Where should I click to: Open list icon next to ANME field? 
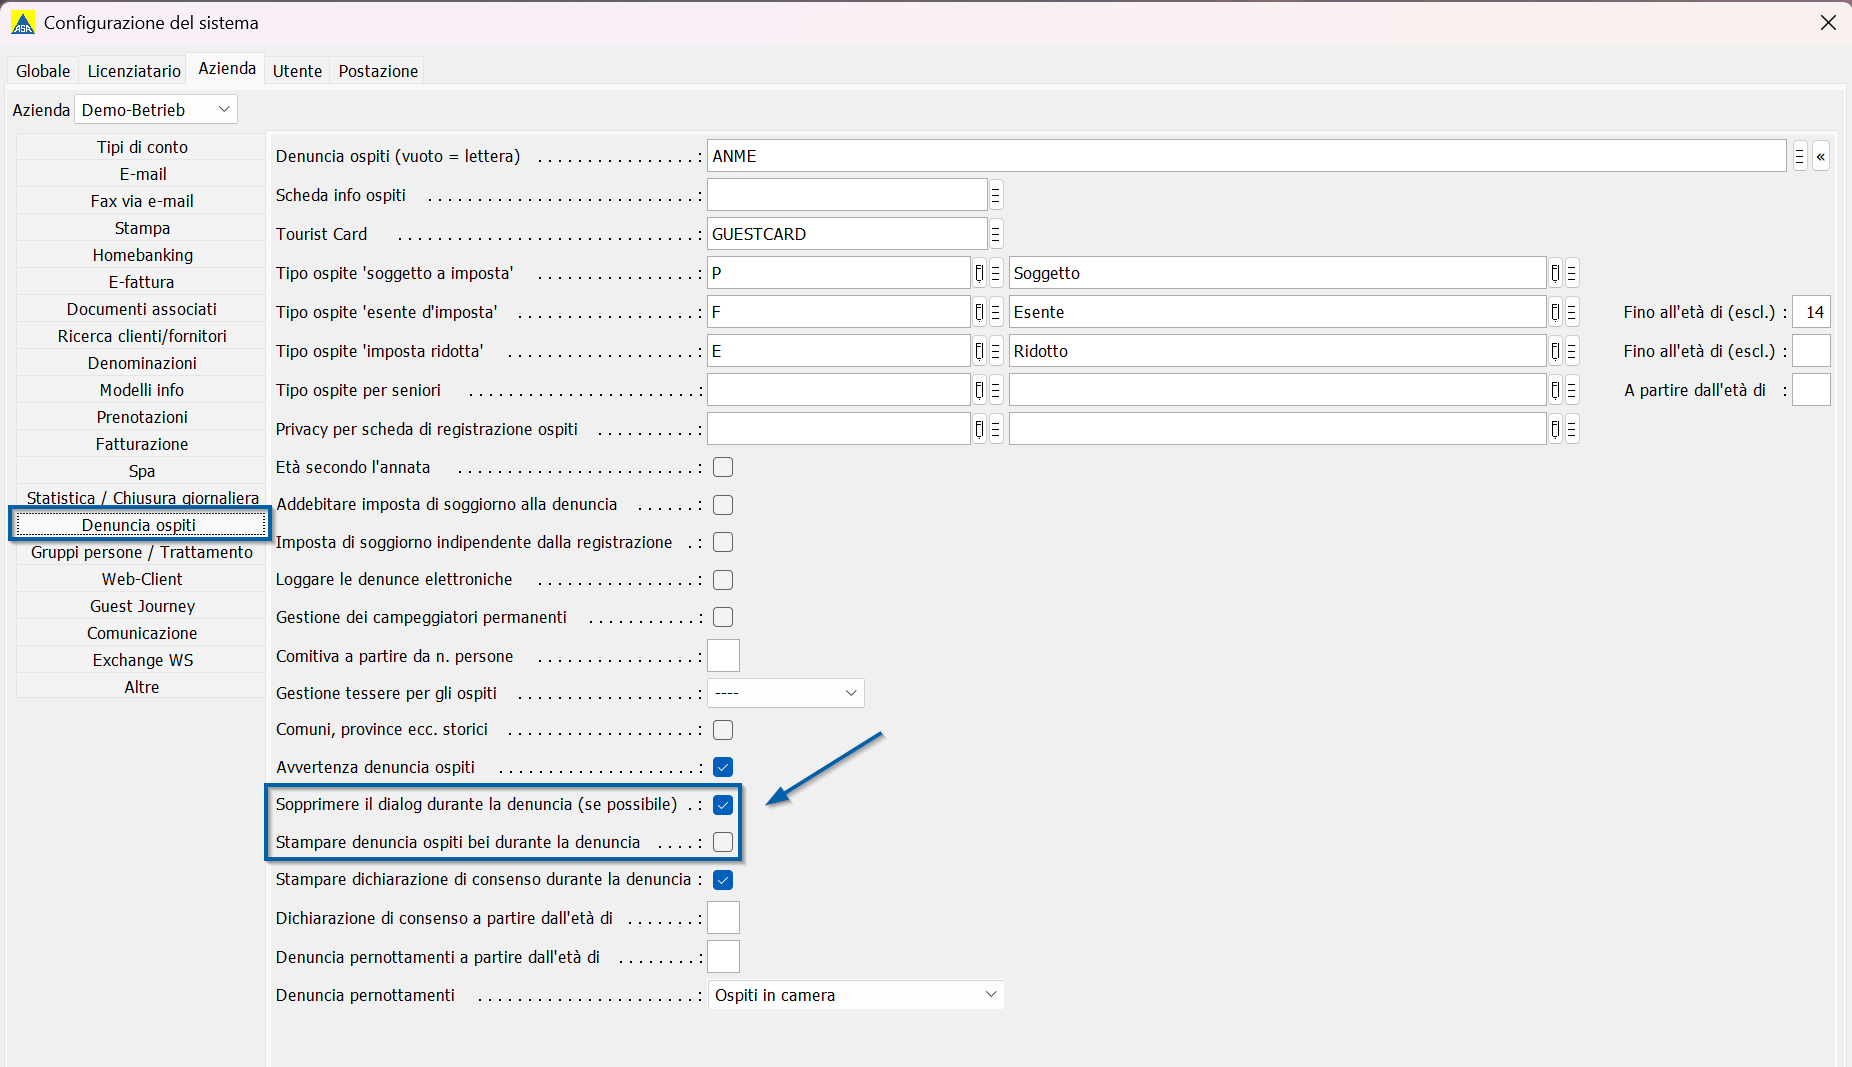point(1799,156)
